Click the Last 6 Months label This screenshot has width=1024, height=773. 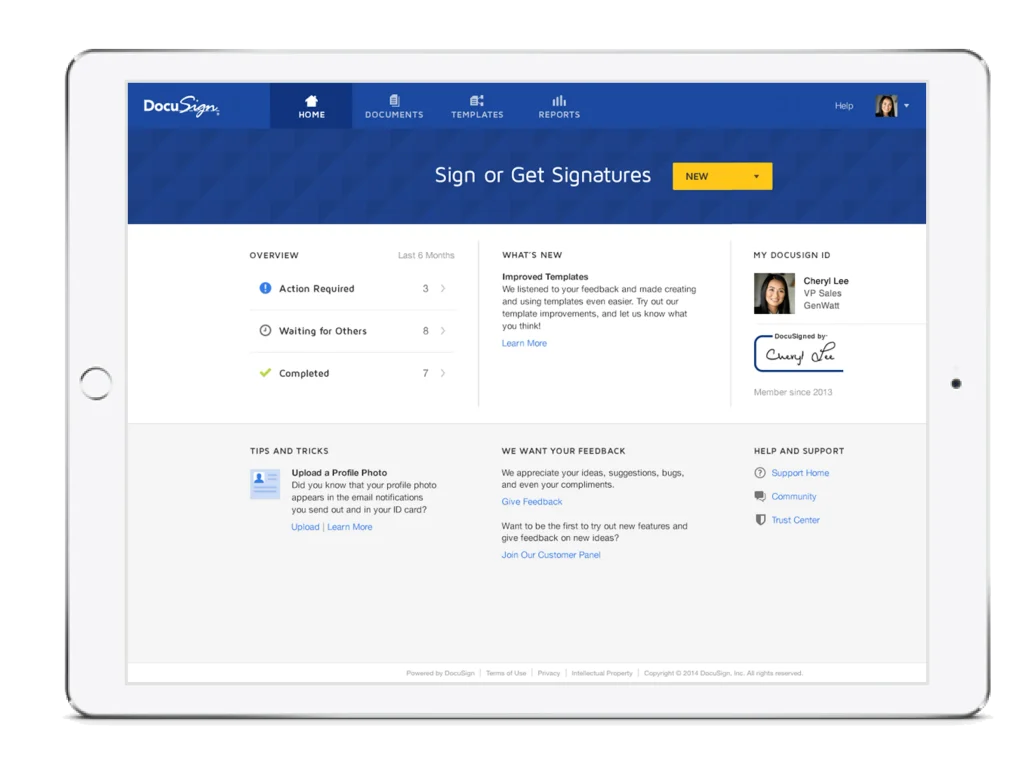coord(426,255)
